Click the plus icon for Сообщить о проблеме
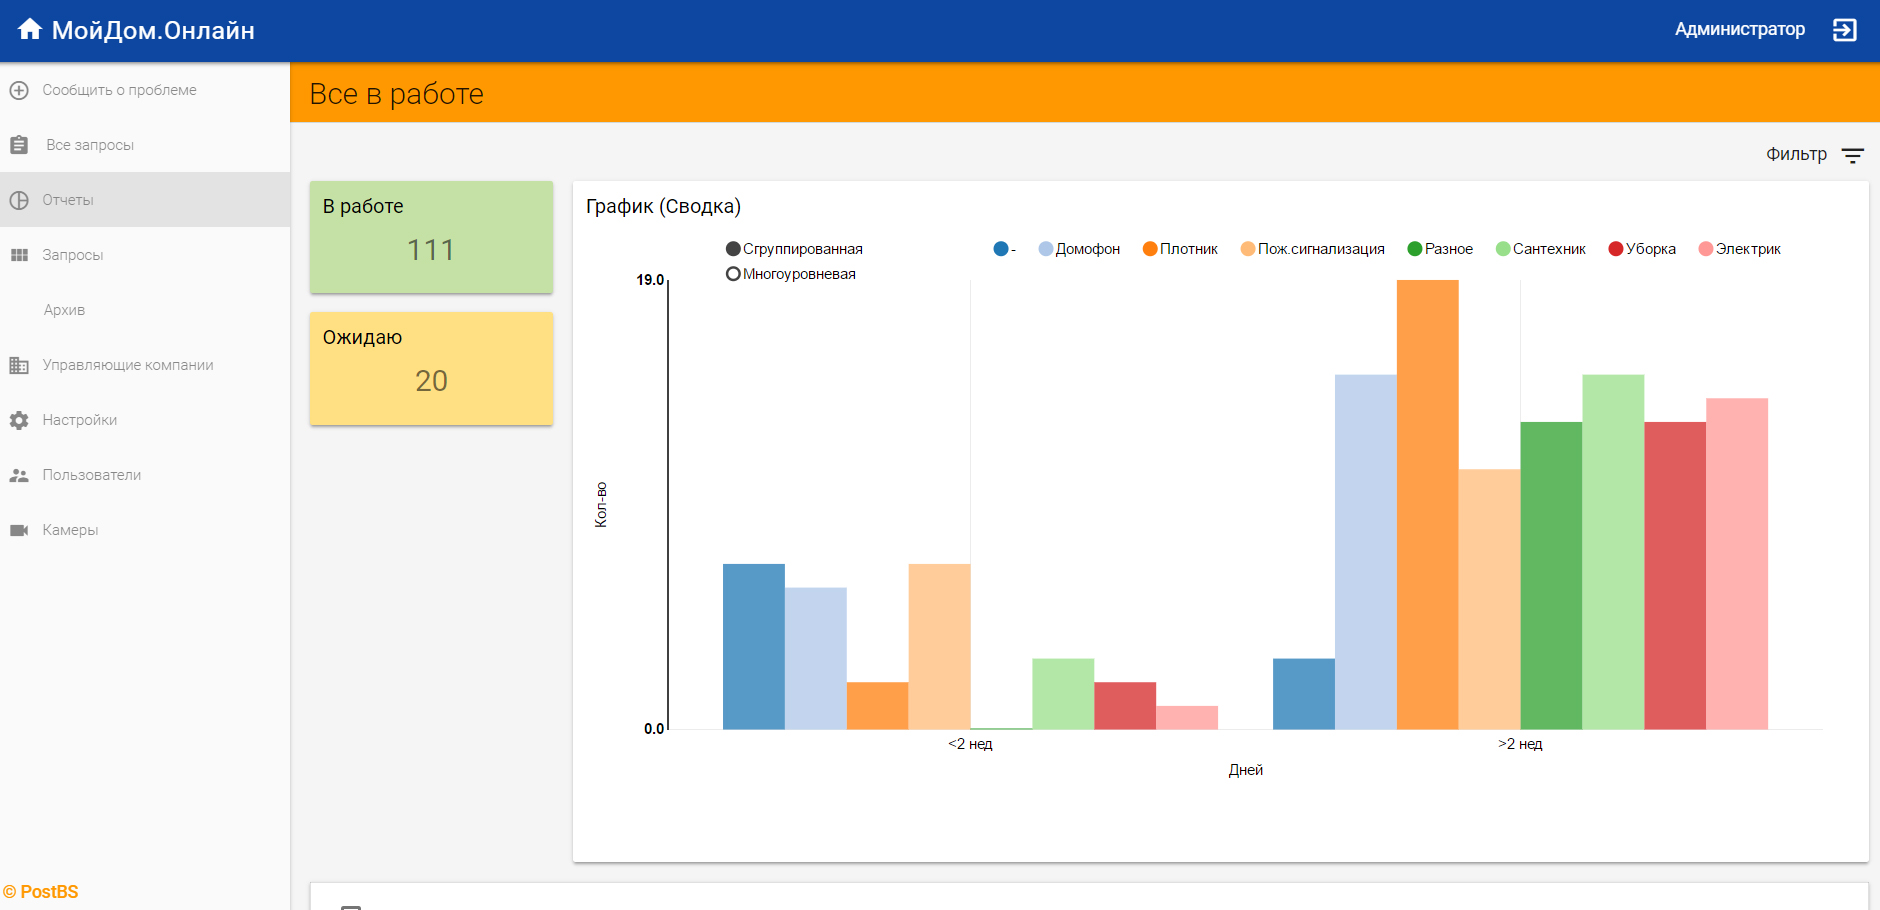This screenshot has height=910, width=1880. click(19, 90)
